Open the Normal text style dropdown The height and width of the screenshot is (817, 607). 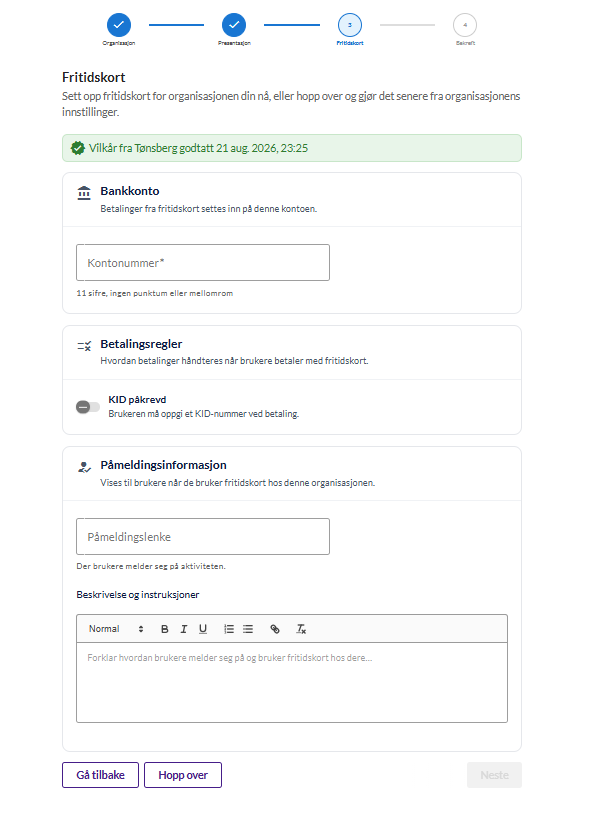coord(116,629)
